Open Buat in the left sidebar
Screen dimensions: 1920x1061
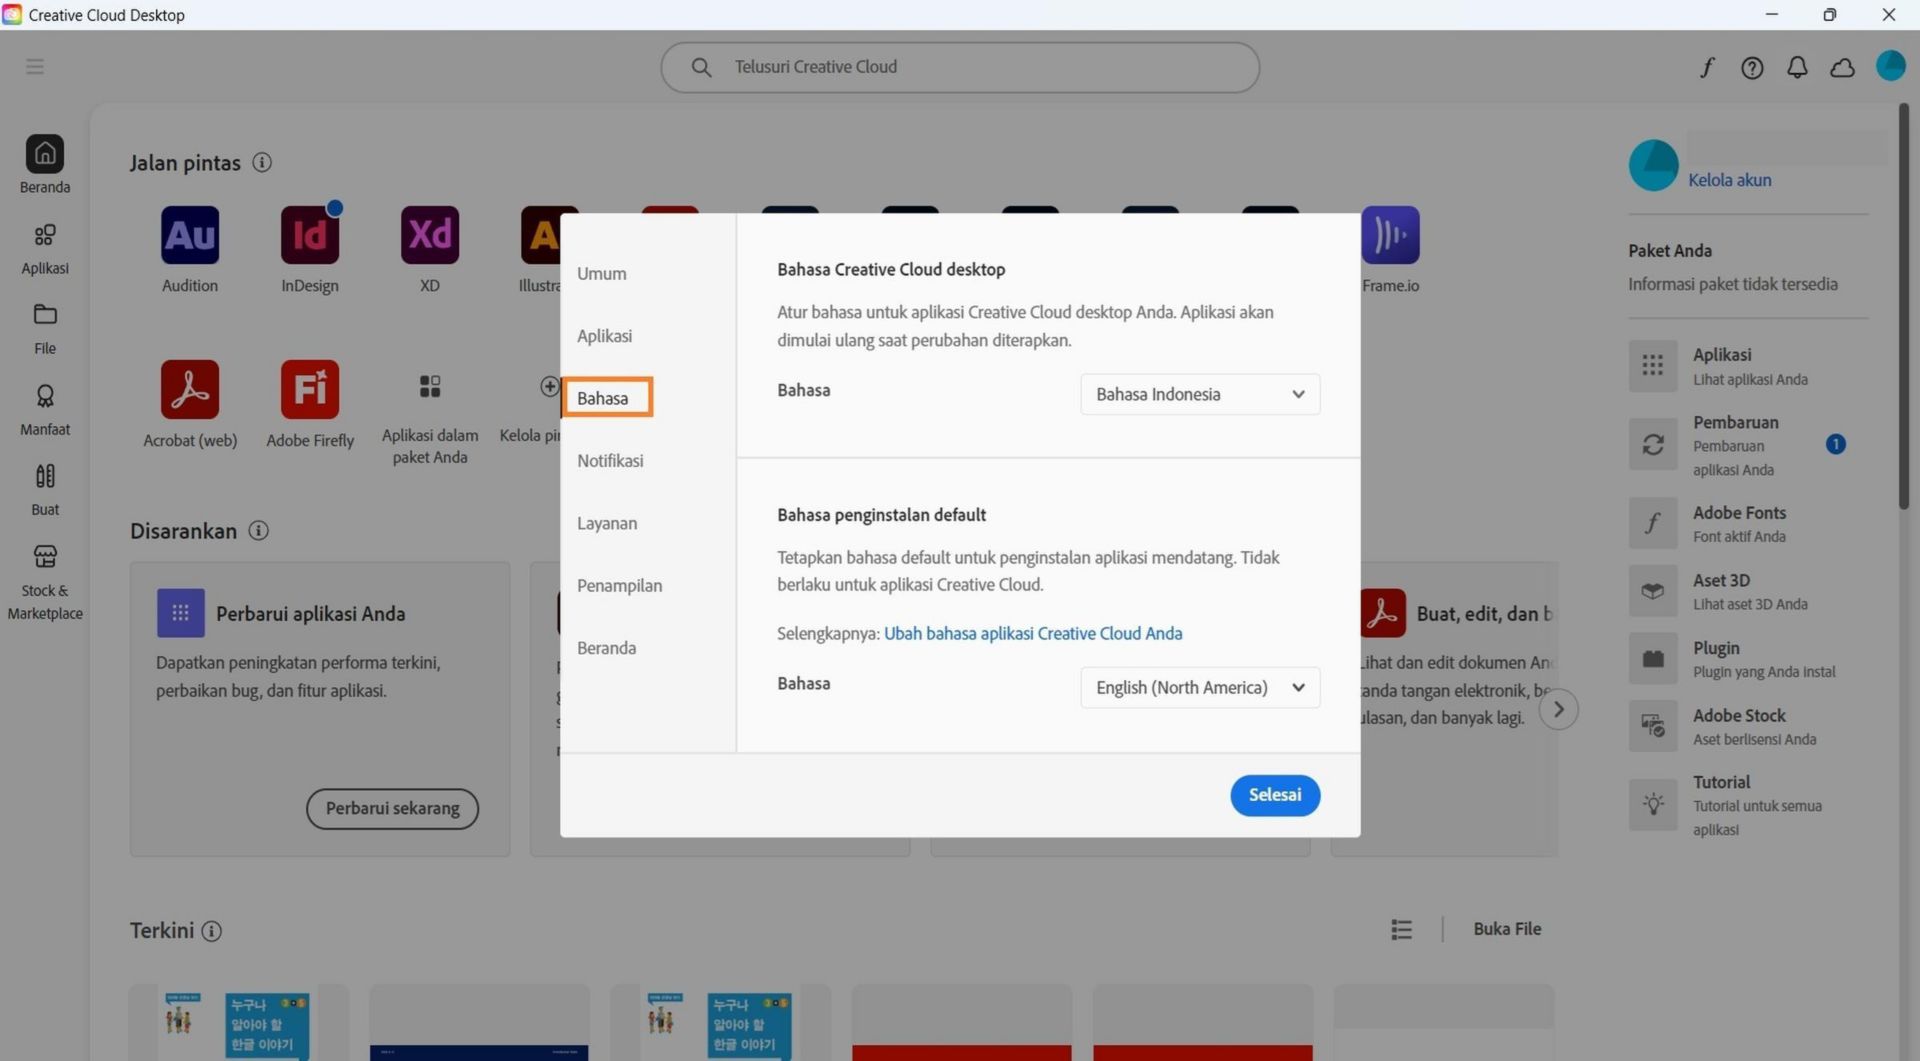click(x=45, y=489)
